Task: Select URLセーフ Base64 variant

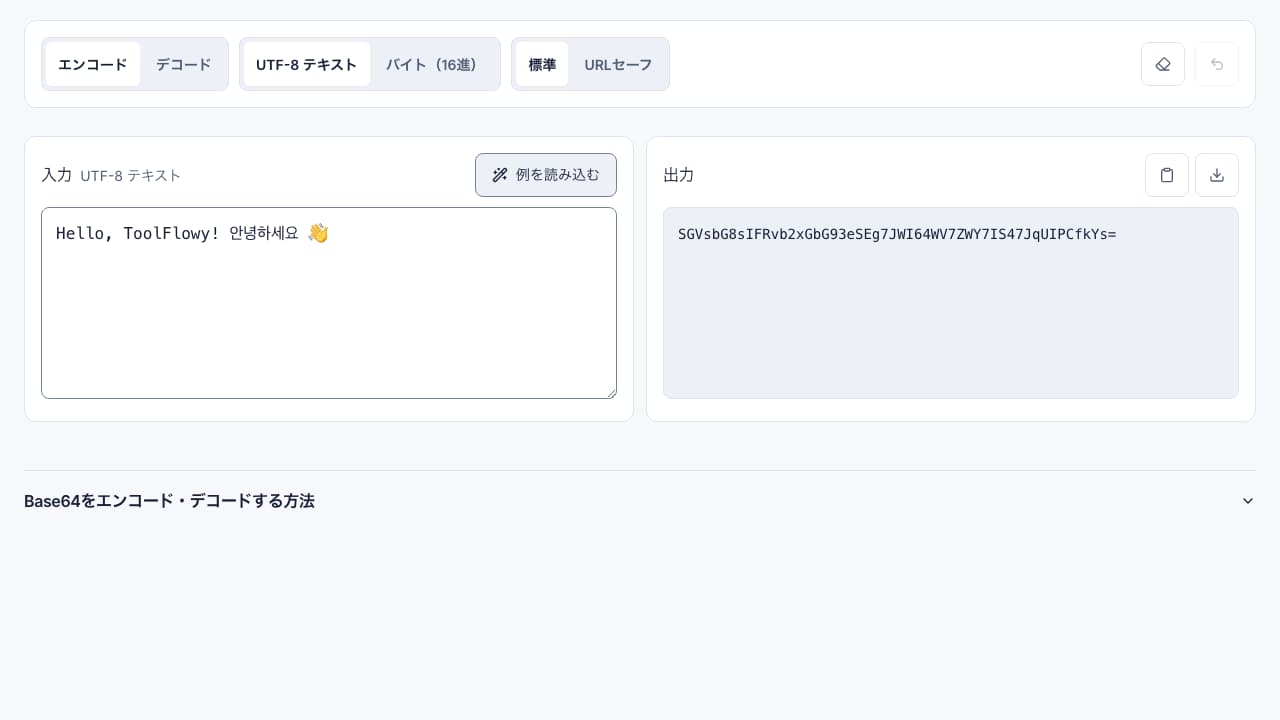Action: pyautogui.click(x=618, y=64)
